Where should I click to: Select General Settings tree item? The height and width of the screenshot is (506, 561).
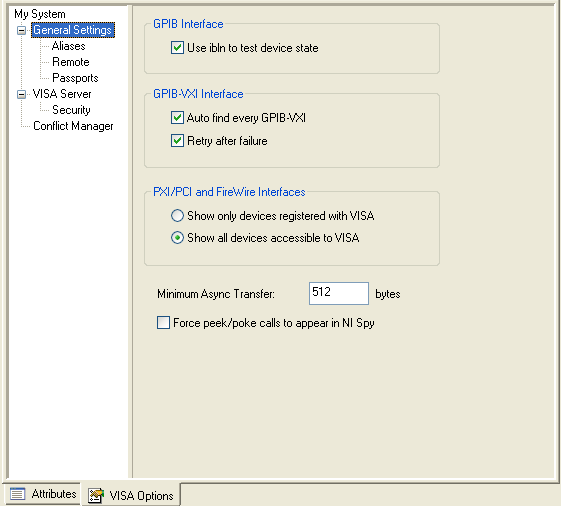(x=73, y=30)
